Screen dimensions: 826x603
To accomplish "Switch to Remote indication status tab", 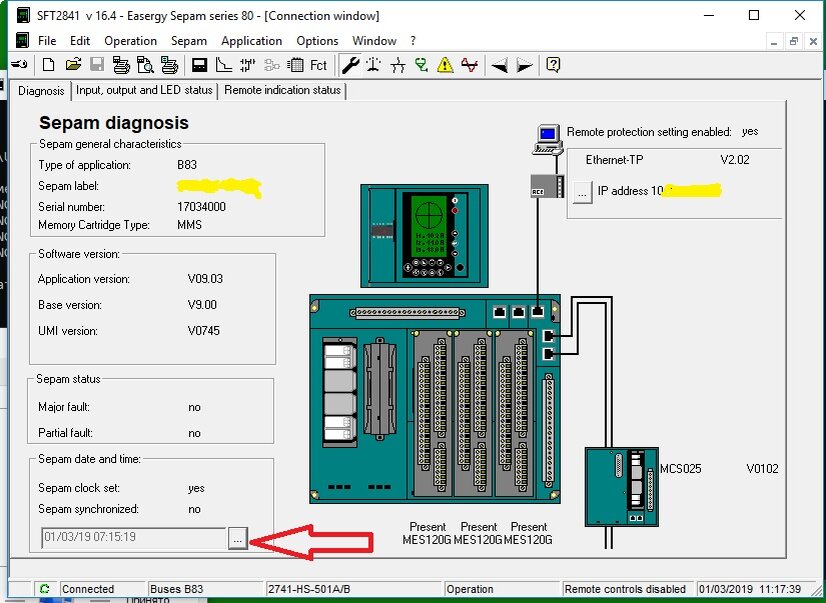I will click(x=282, y=90).
